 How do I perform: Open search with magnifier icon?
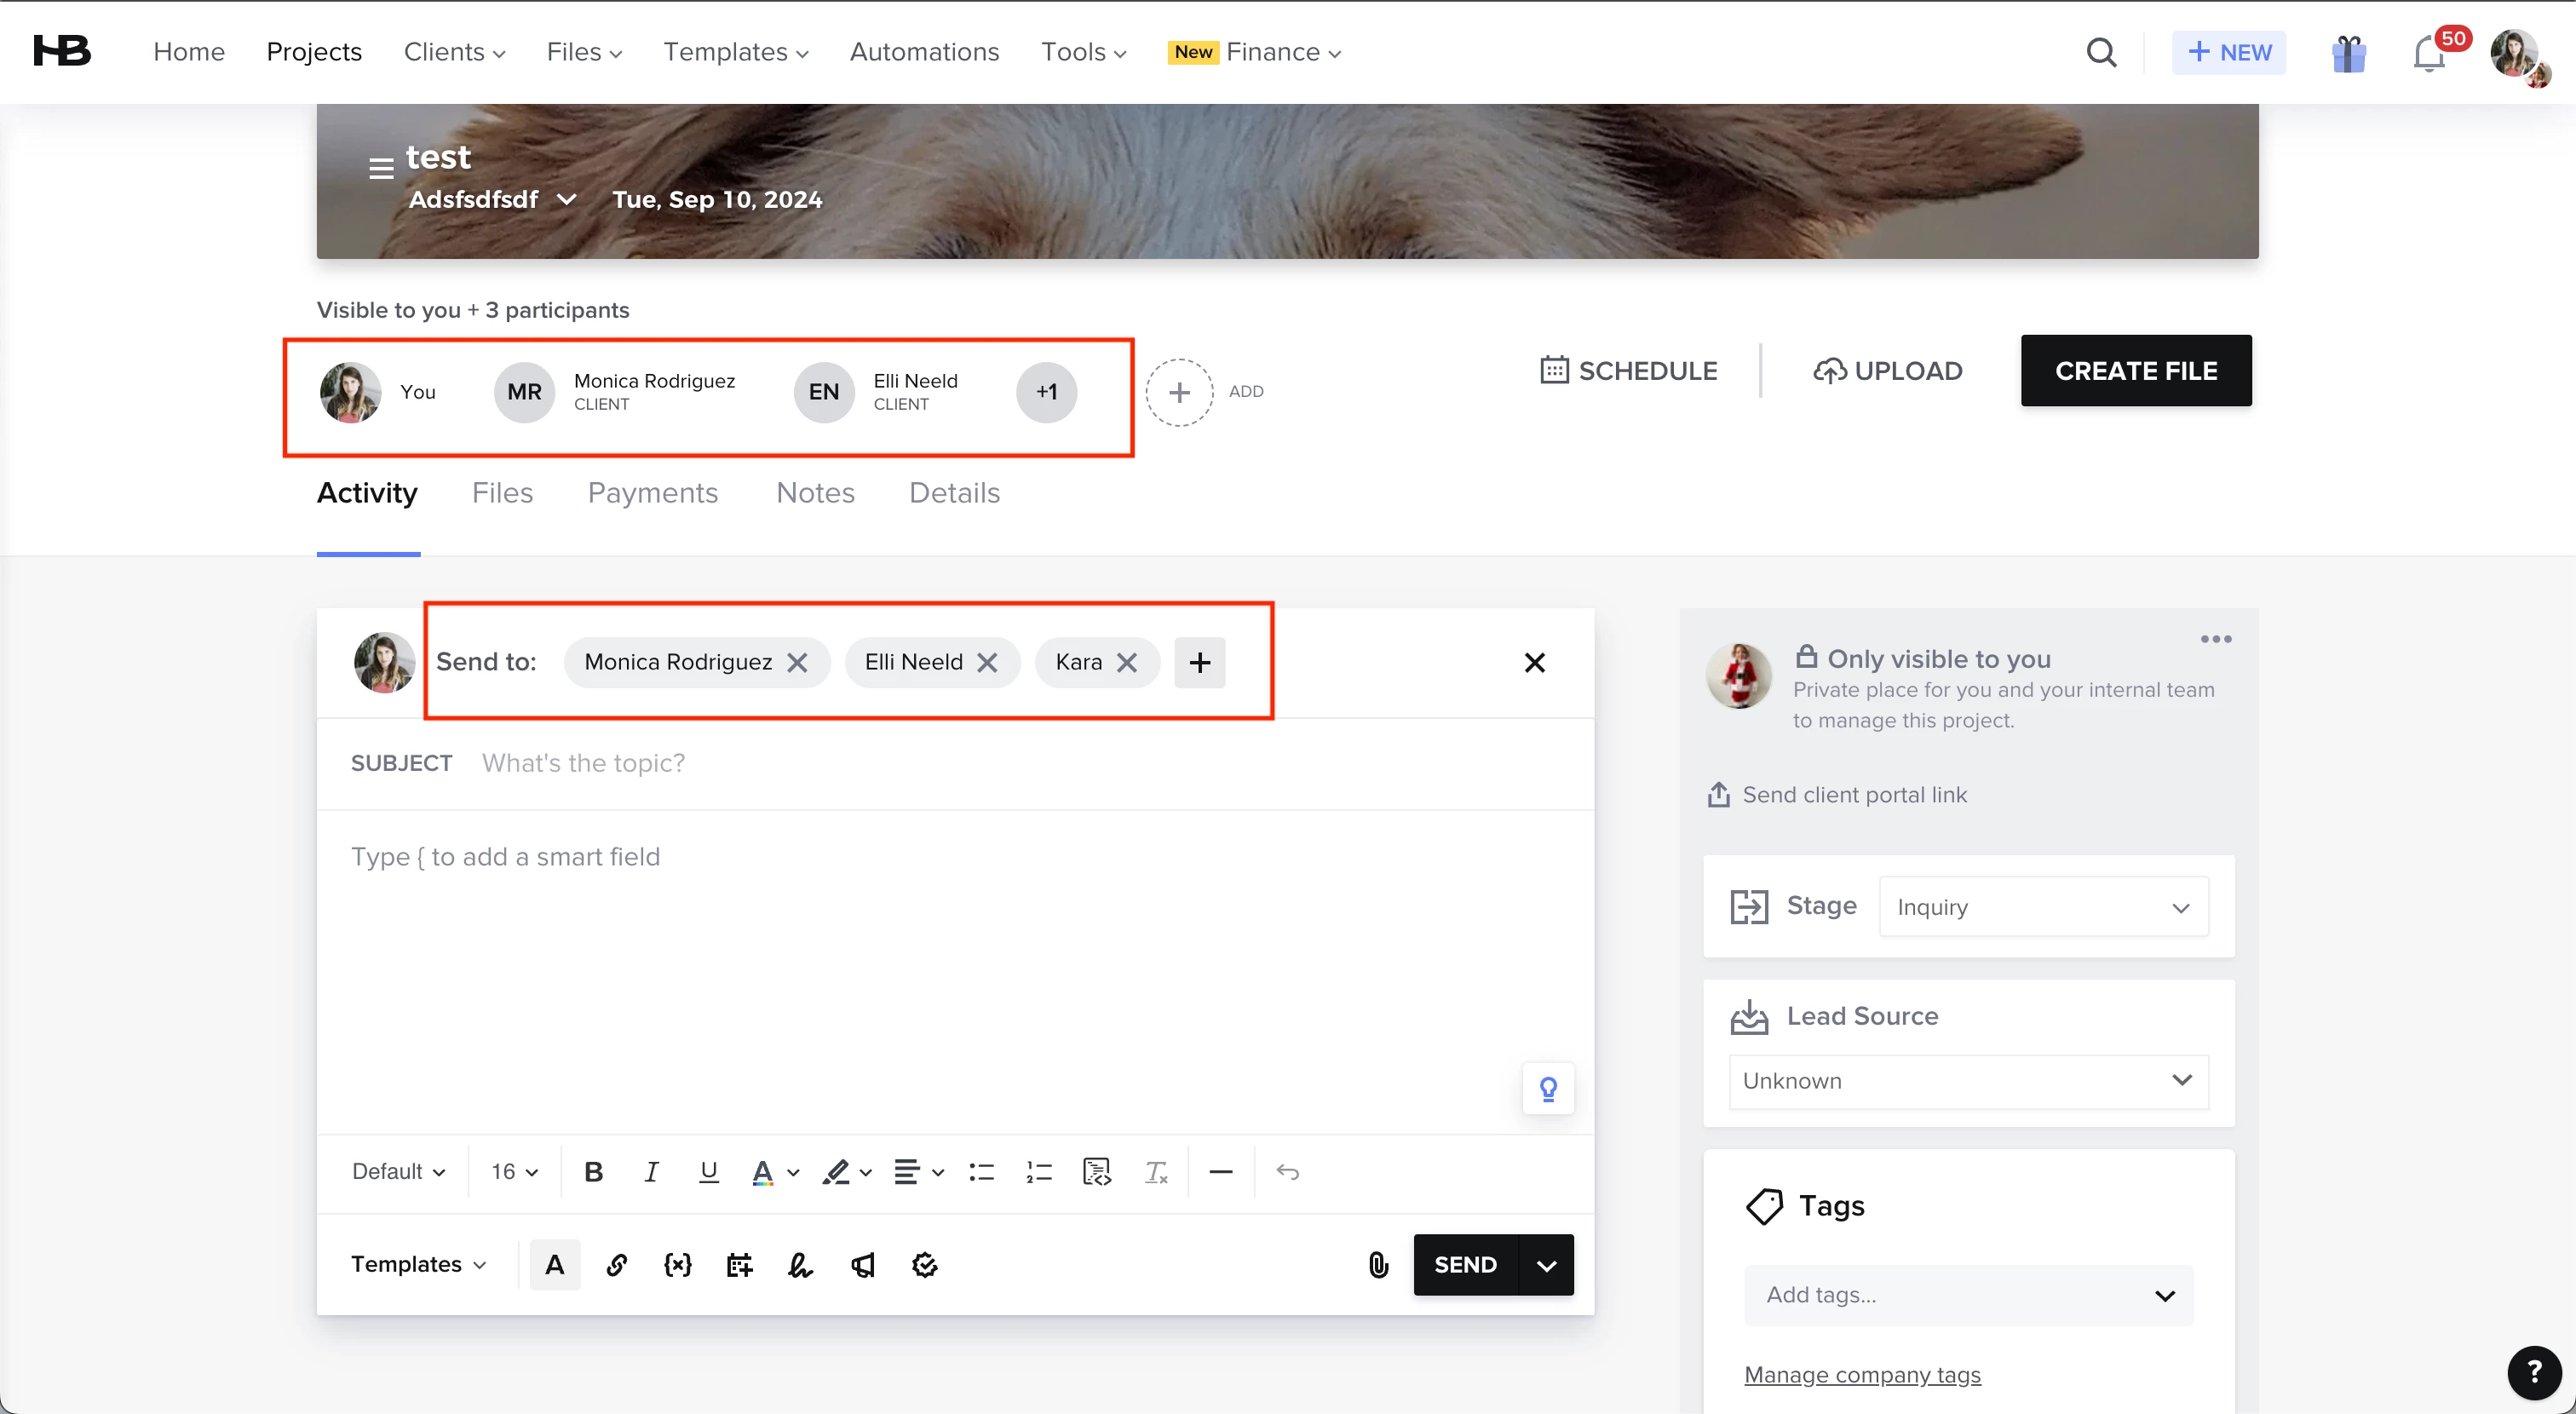click(x=2101, y=52)
